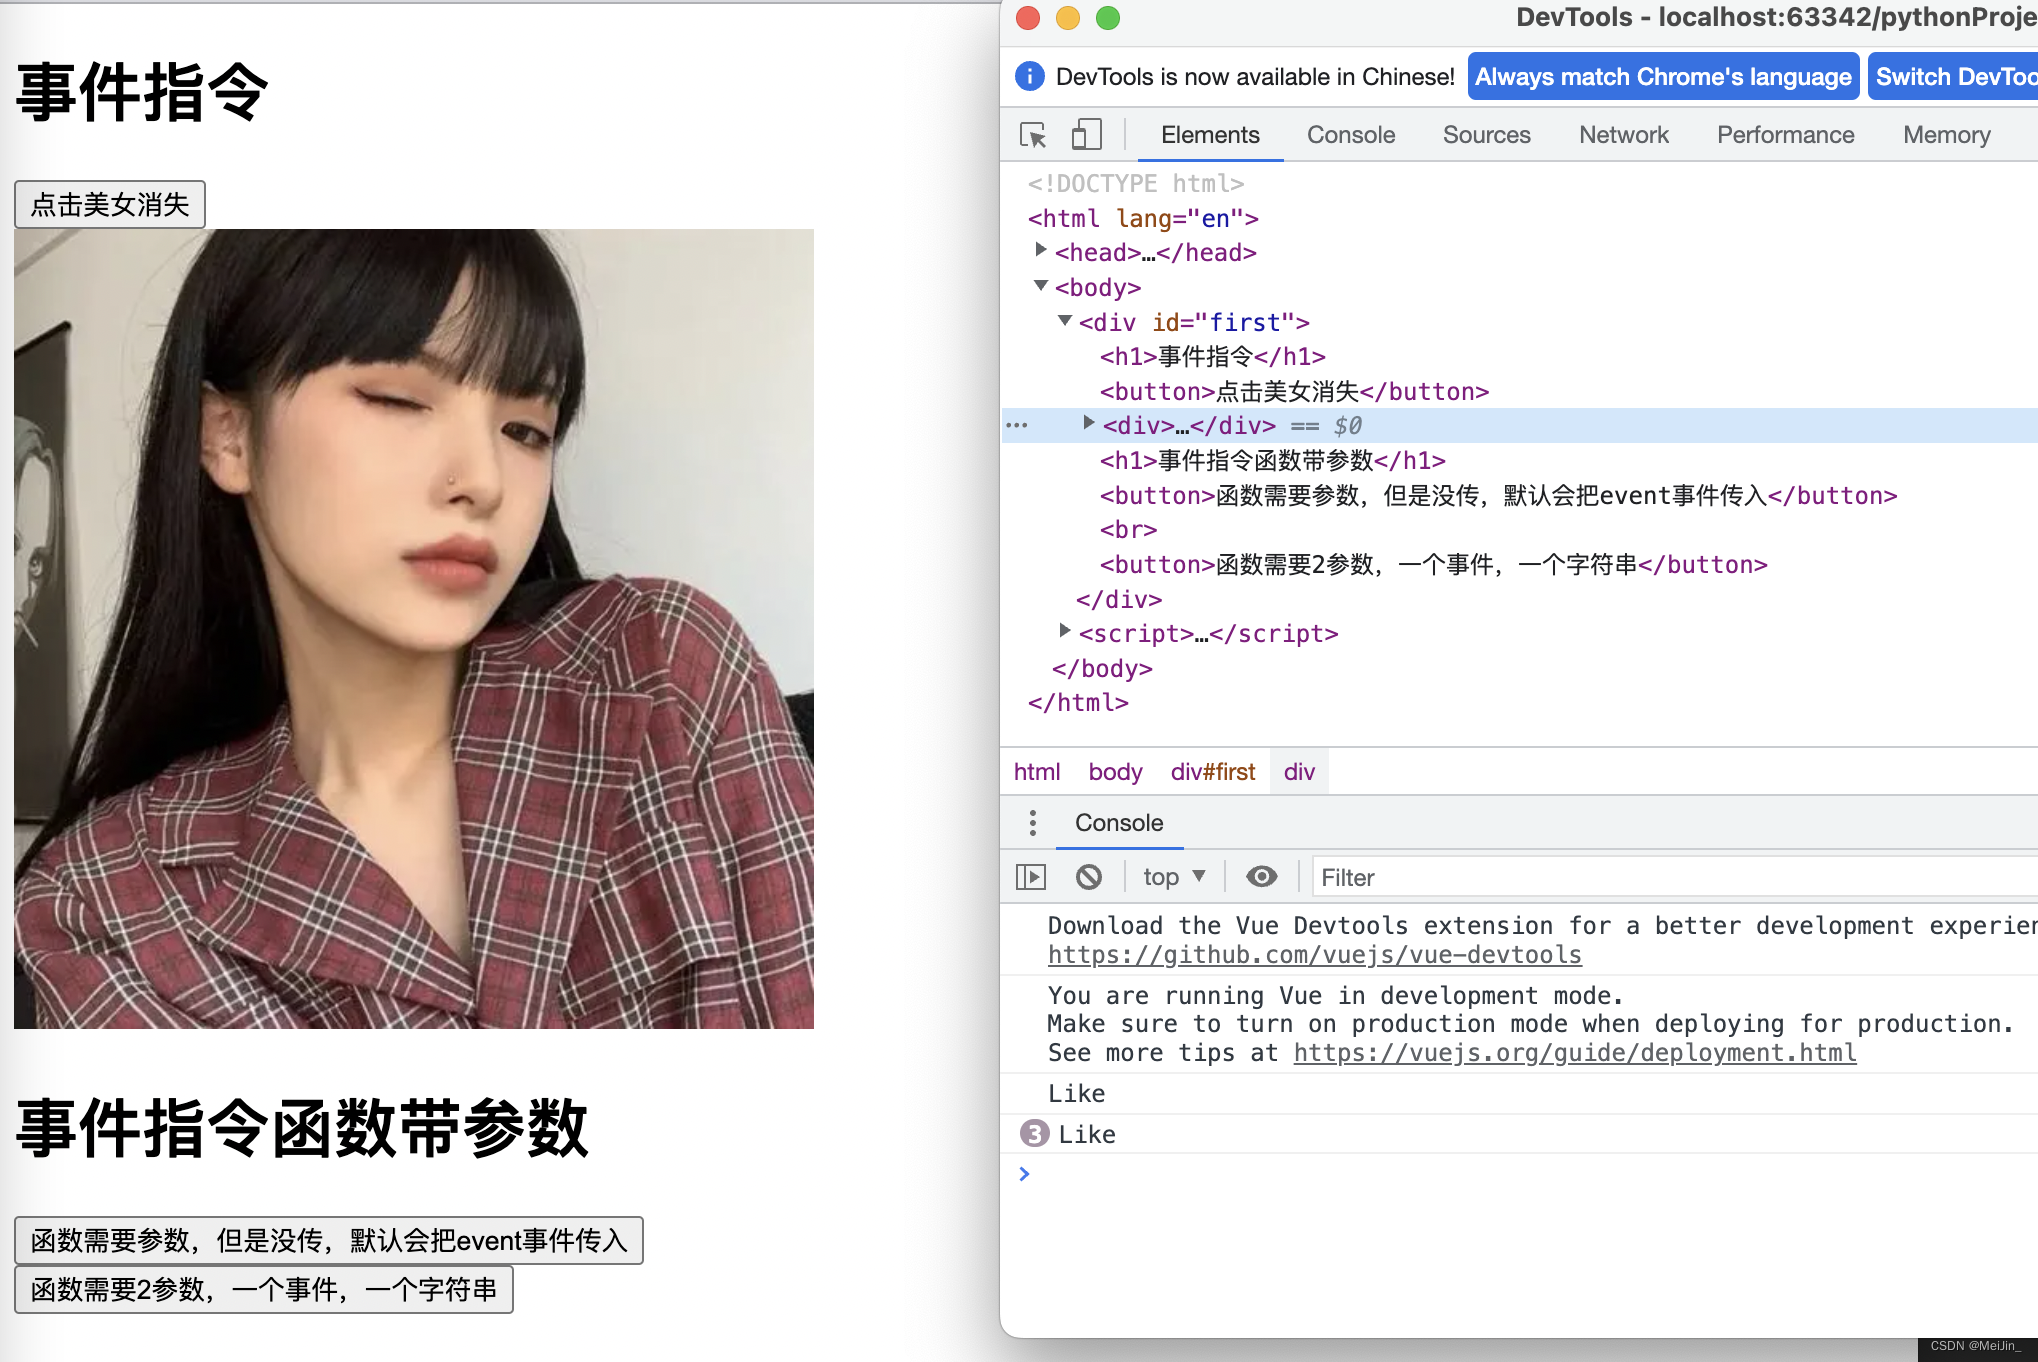Click the ellipsis beside the selected div row
Screen dimensions: 2038x1362
point(1017,426)
